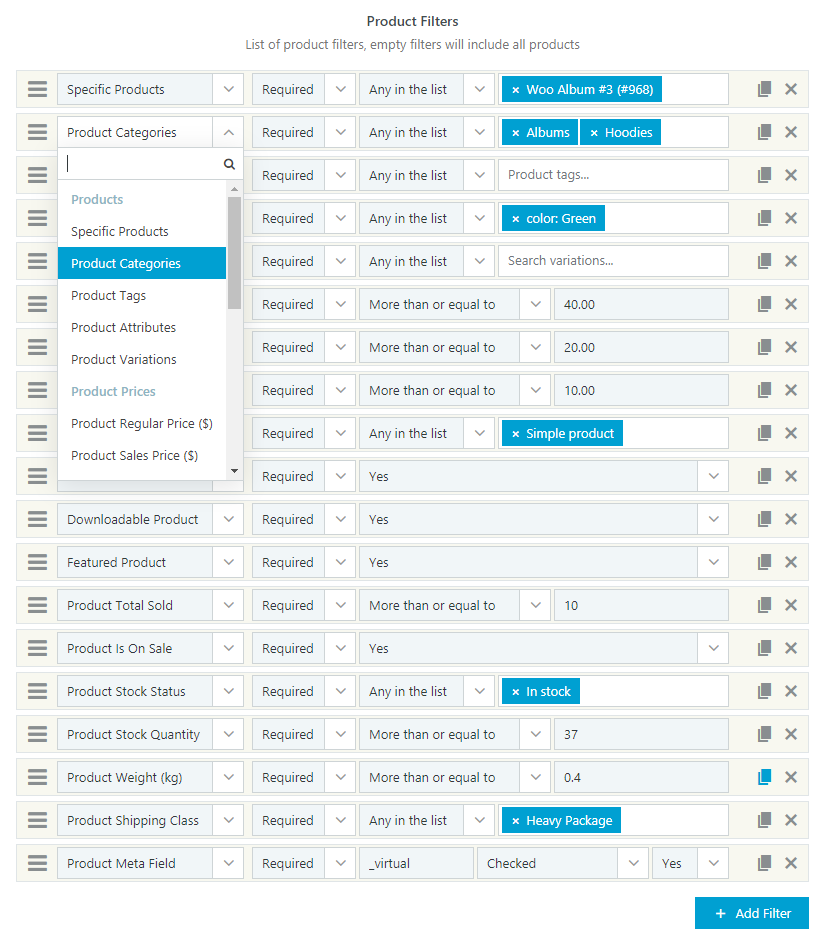Expand the Yes dropdown for Downloadable Product

pos(713,519)
